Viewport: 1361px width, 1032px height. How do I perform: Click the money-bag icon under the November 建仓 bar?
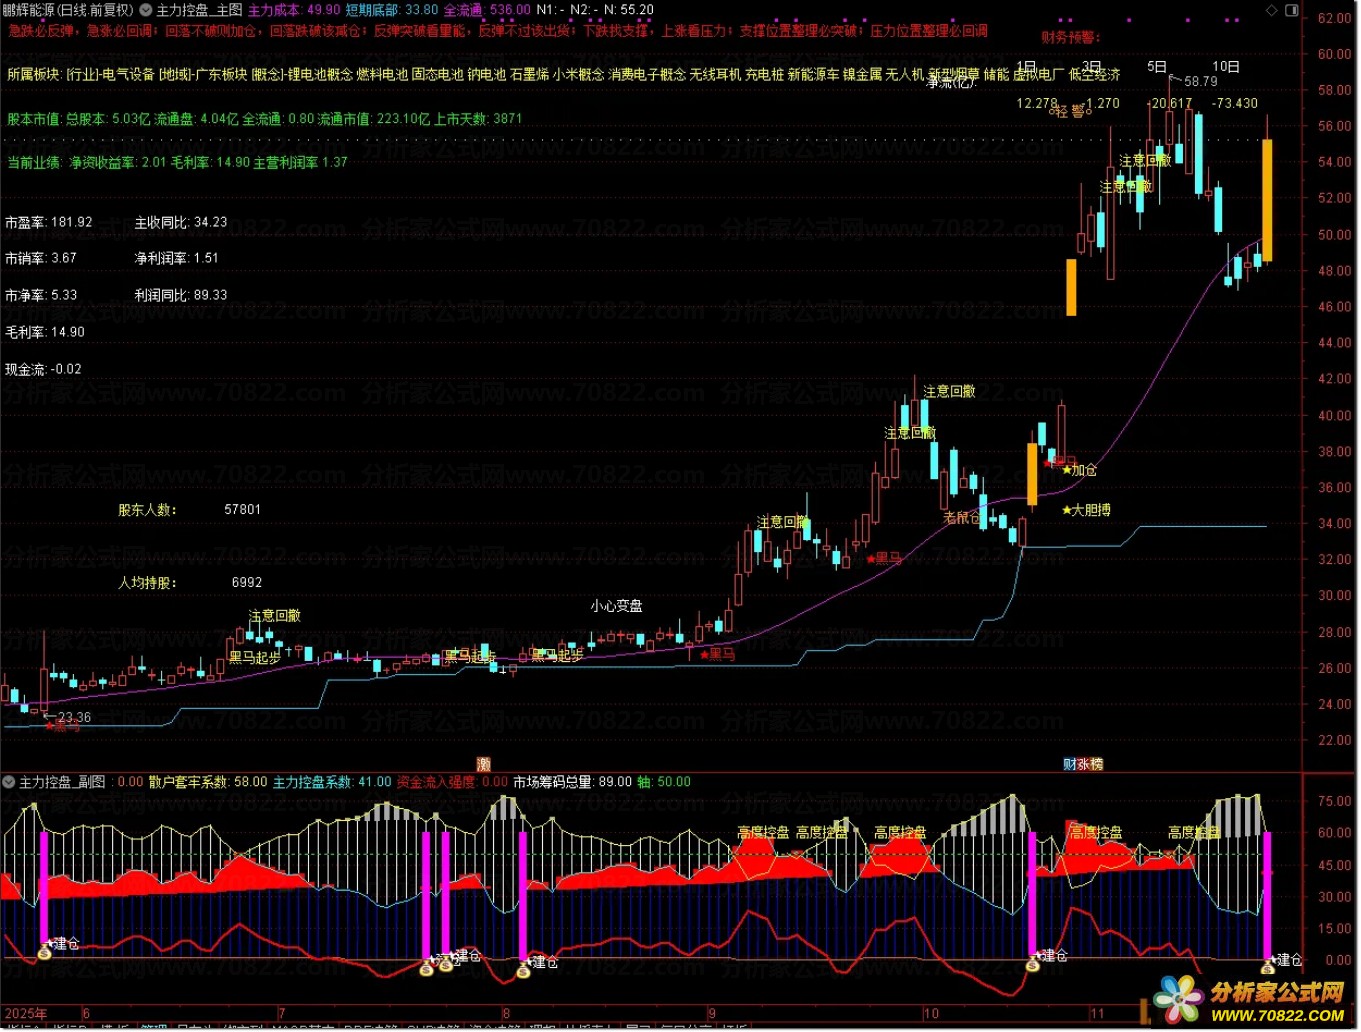(x=1268, y=968)
